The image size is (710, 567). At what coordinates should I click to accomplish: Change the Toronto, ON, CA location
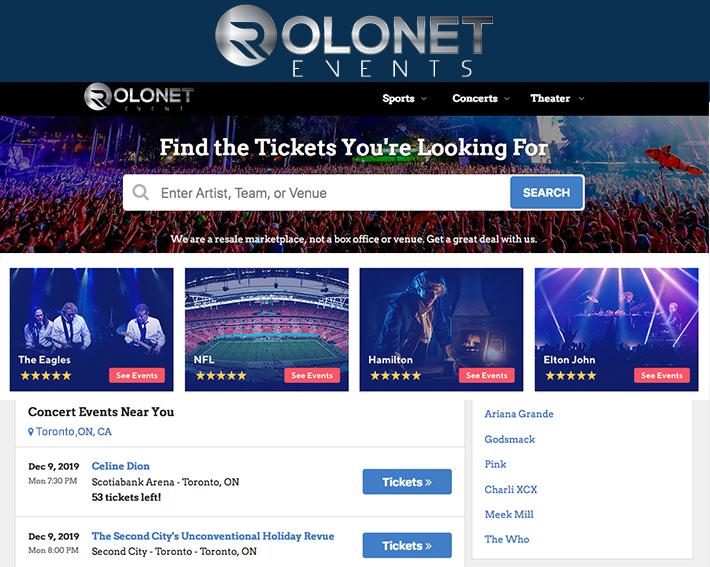(74, 432)
